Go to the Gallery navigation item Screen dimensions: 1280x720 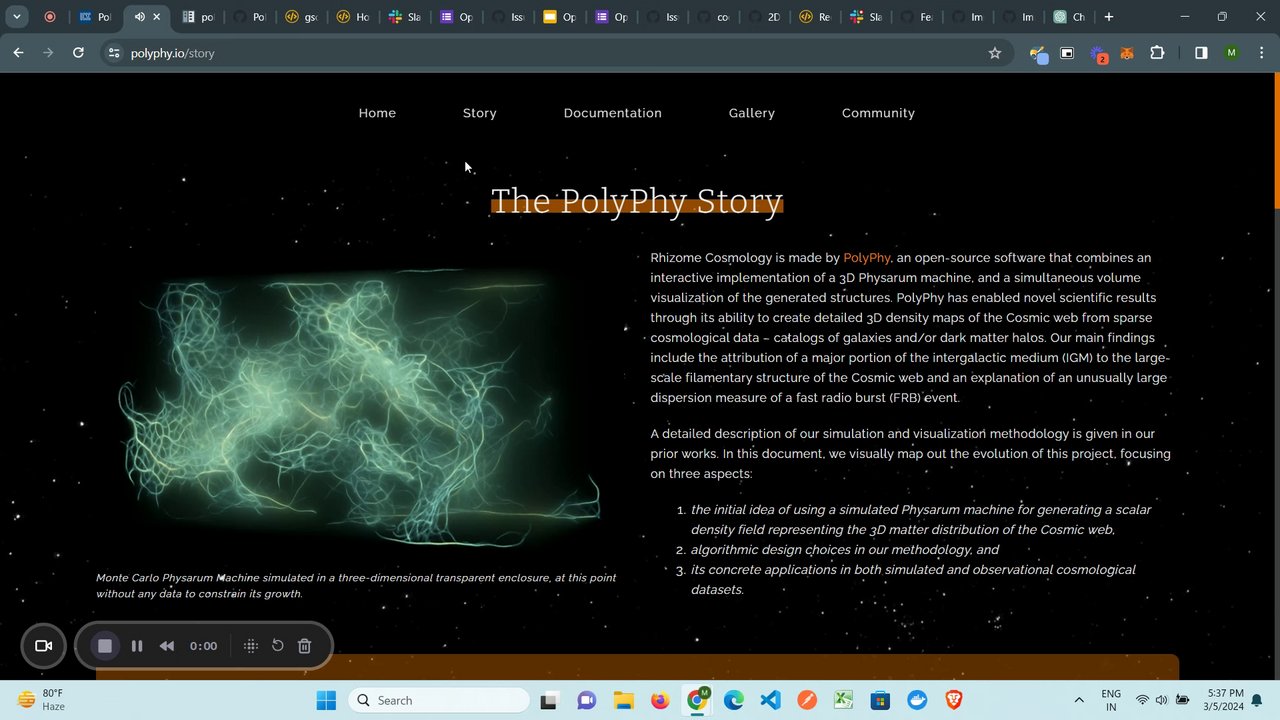point(752,113)
